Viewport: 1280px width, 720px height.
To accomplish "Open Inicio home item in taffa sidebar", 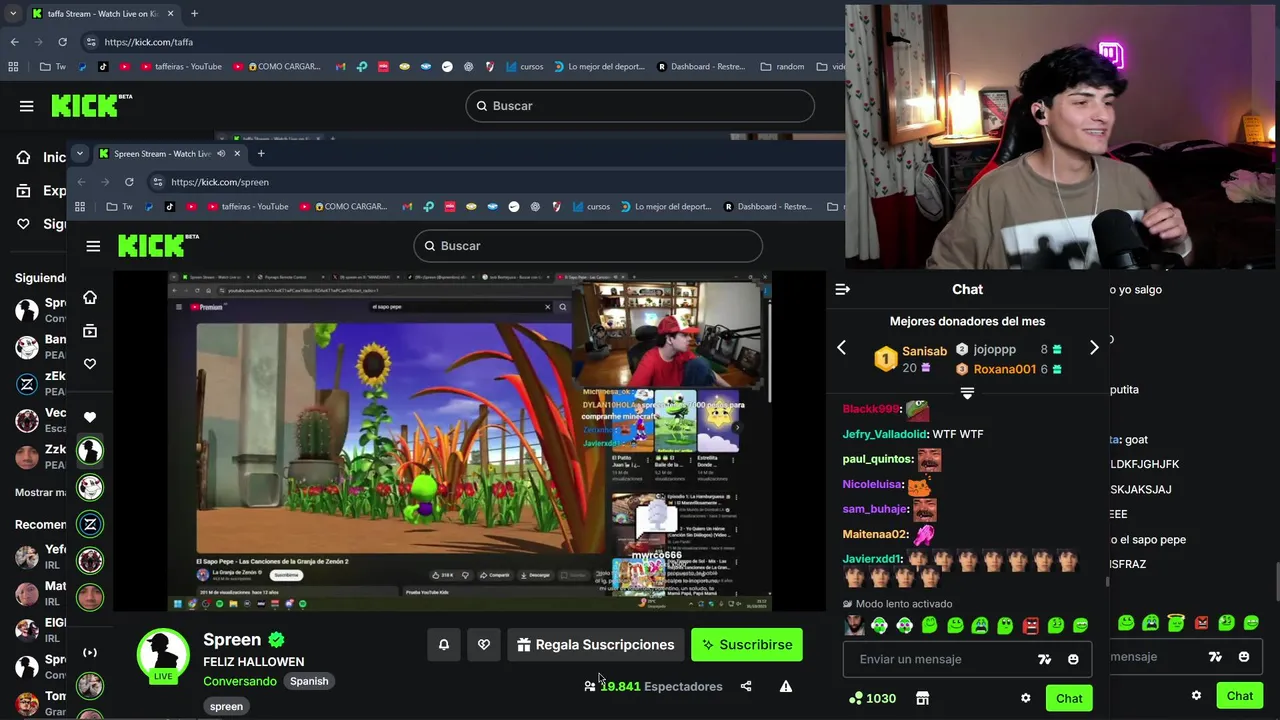I will (x=40, y=157).
